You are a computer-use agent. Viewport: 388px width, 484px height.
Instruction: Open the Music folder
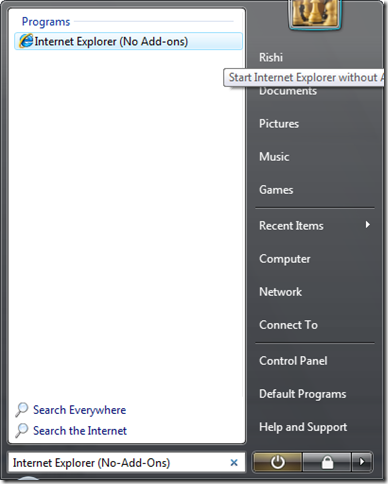click(274, 157)
